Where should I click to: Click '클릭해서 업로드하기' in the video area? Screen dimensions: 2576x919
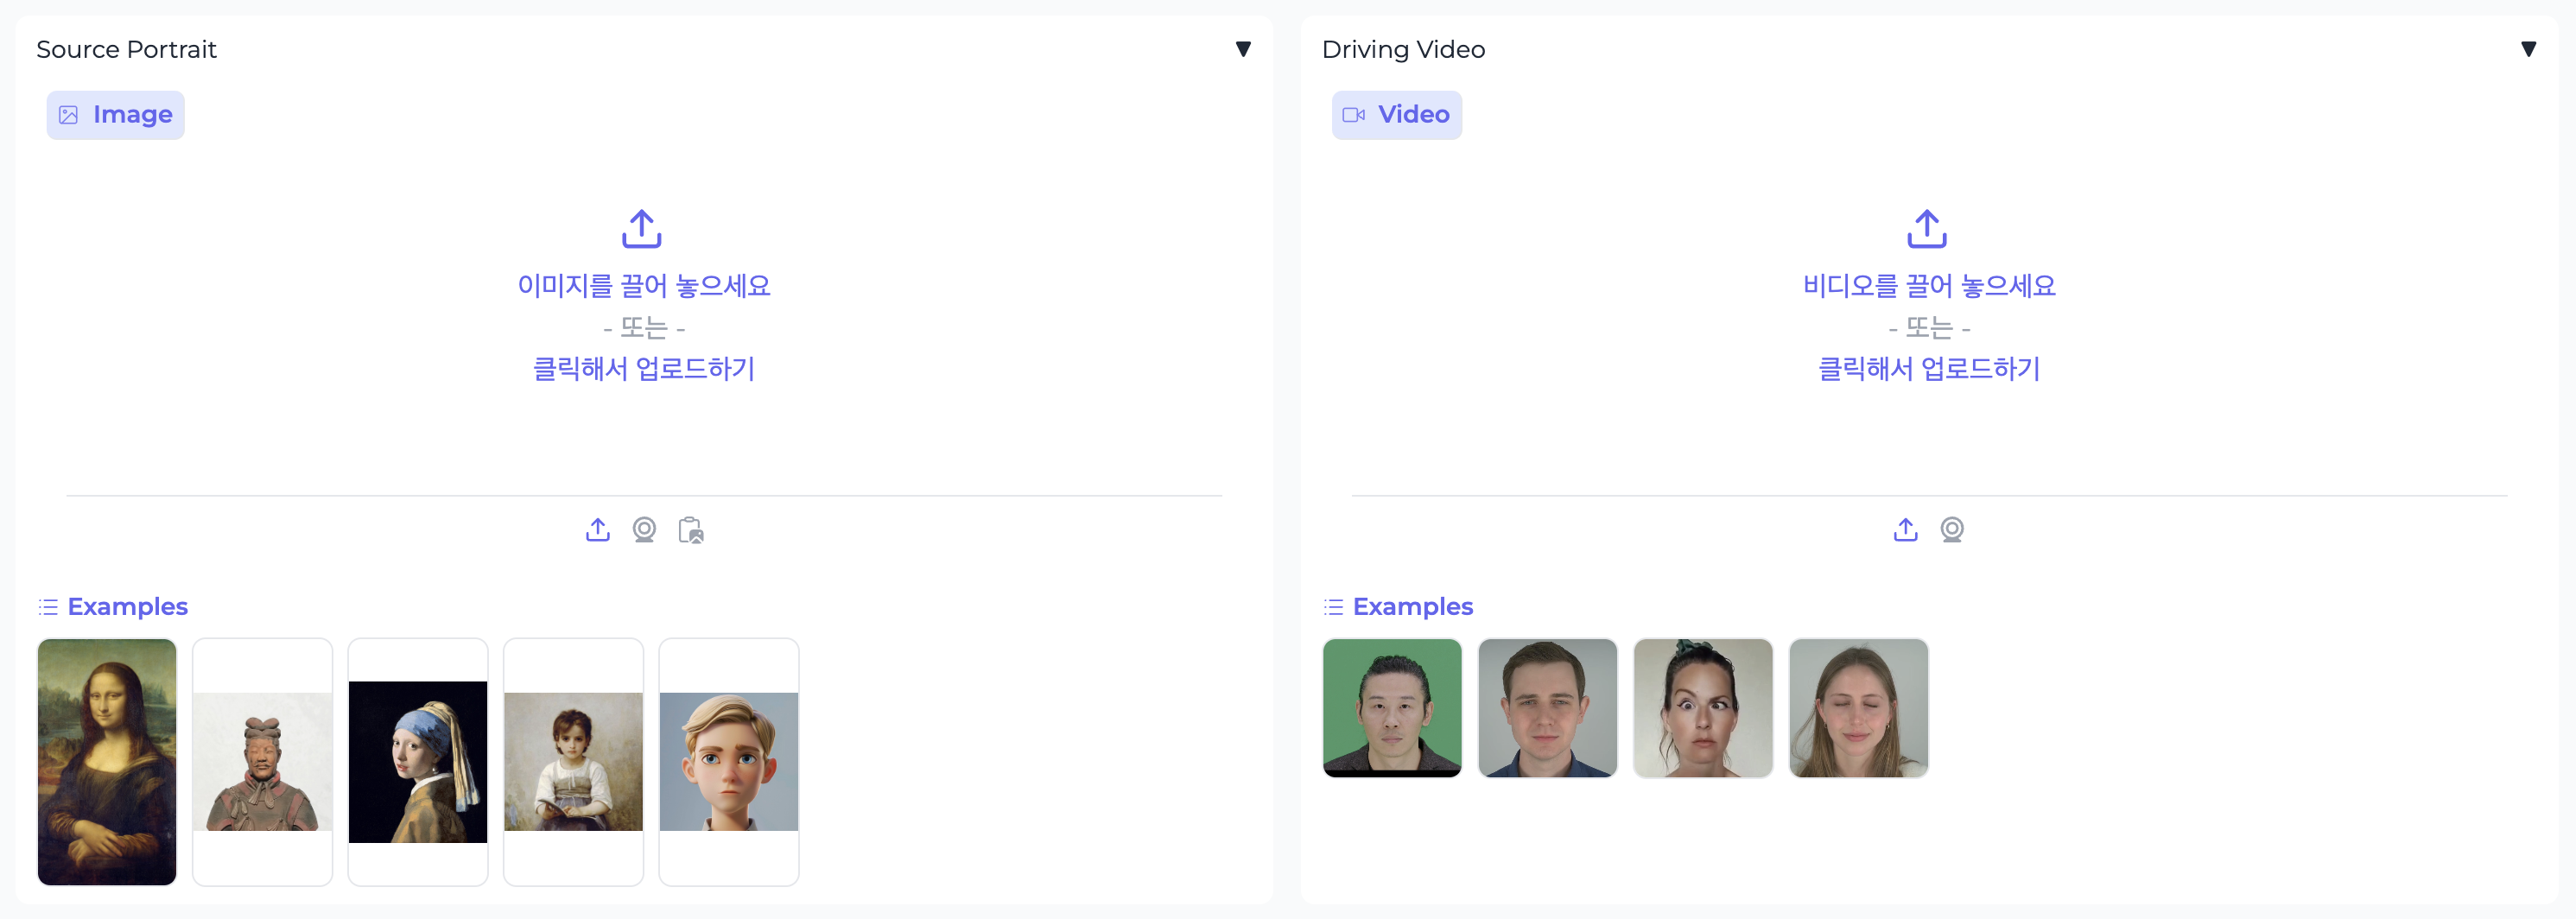point(1928,369)
